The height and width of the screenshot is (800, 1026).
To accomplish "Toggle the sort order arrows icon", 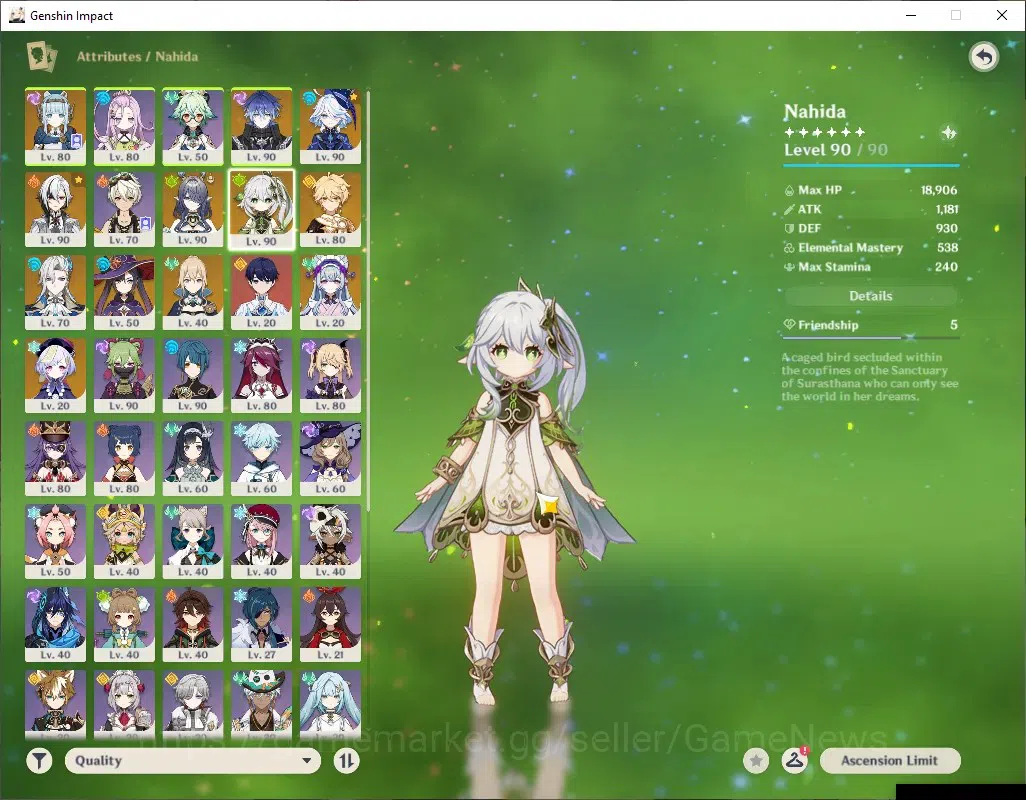I will [346, 761].
